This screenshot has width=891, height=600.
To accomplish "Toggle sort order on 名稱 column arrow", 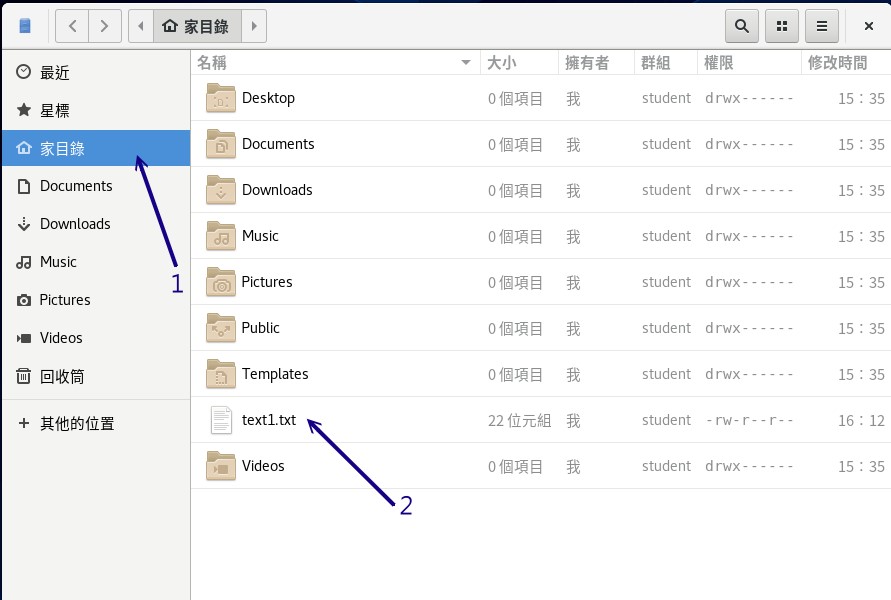I will [x=465, y=63].
